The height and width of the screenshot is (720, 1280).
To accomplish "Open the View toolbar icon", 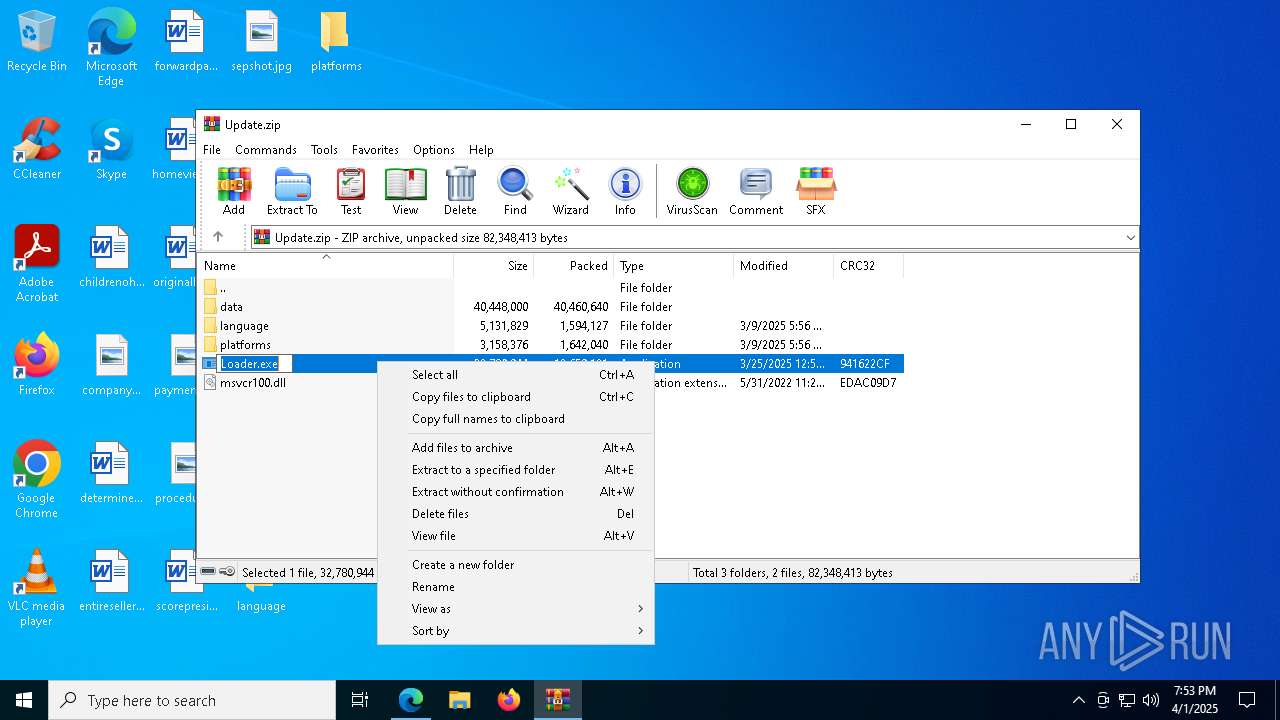I will pyautogui.click(x=405, y=191).
